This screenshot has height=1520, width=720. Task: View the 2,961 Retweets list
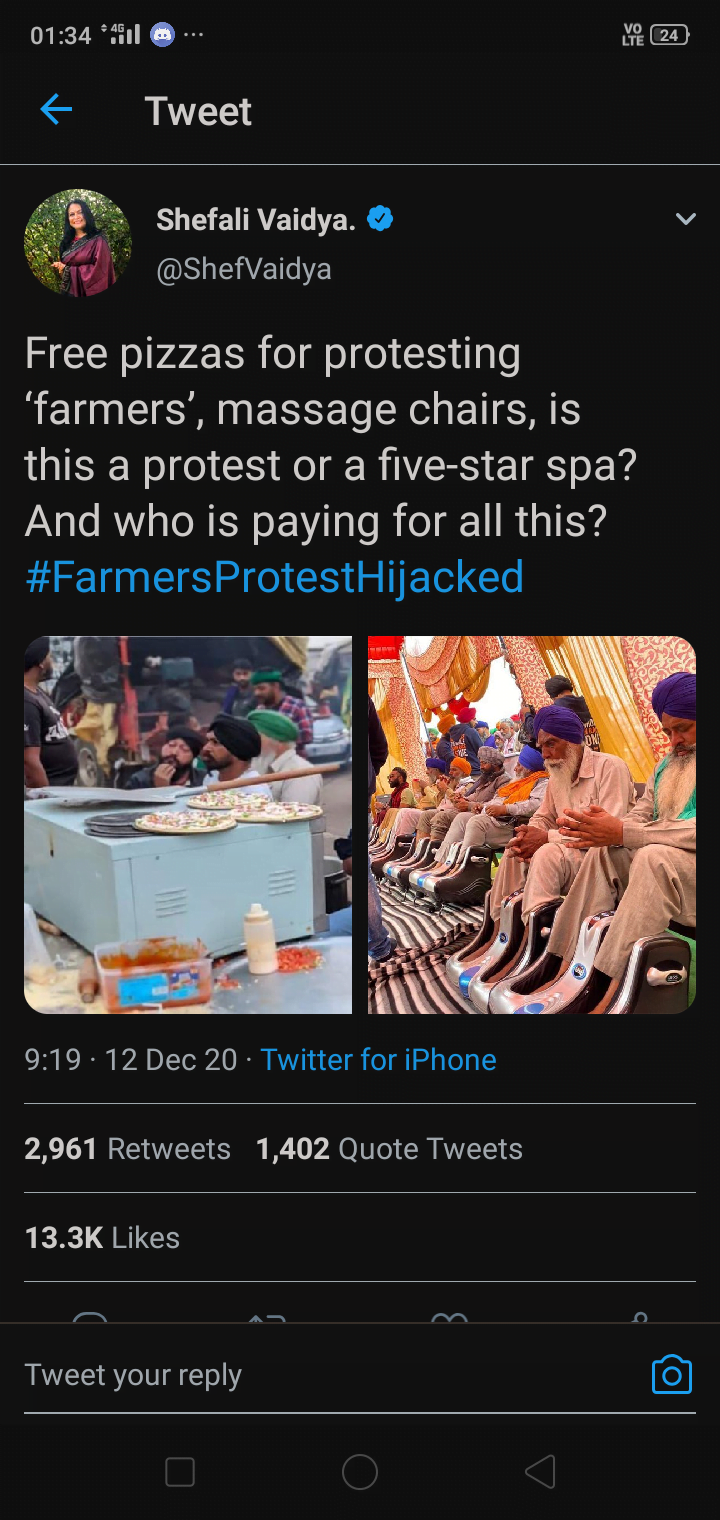click(x=127, y=1149)
